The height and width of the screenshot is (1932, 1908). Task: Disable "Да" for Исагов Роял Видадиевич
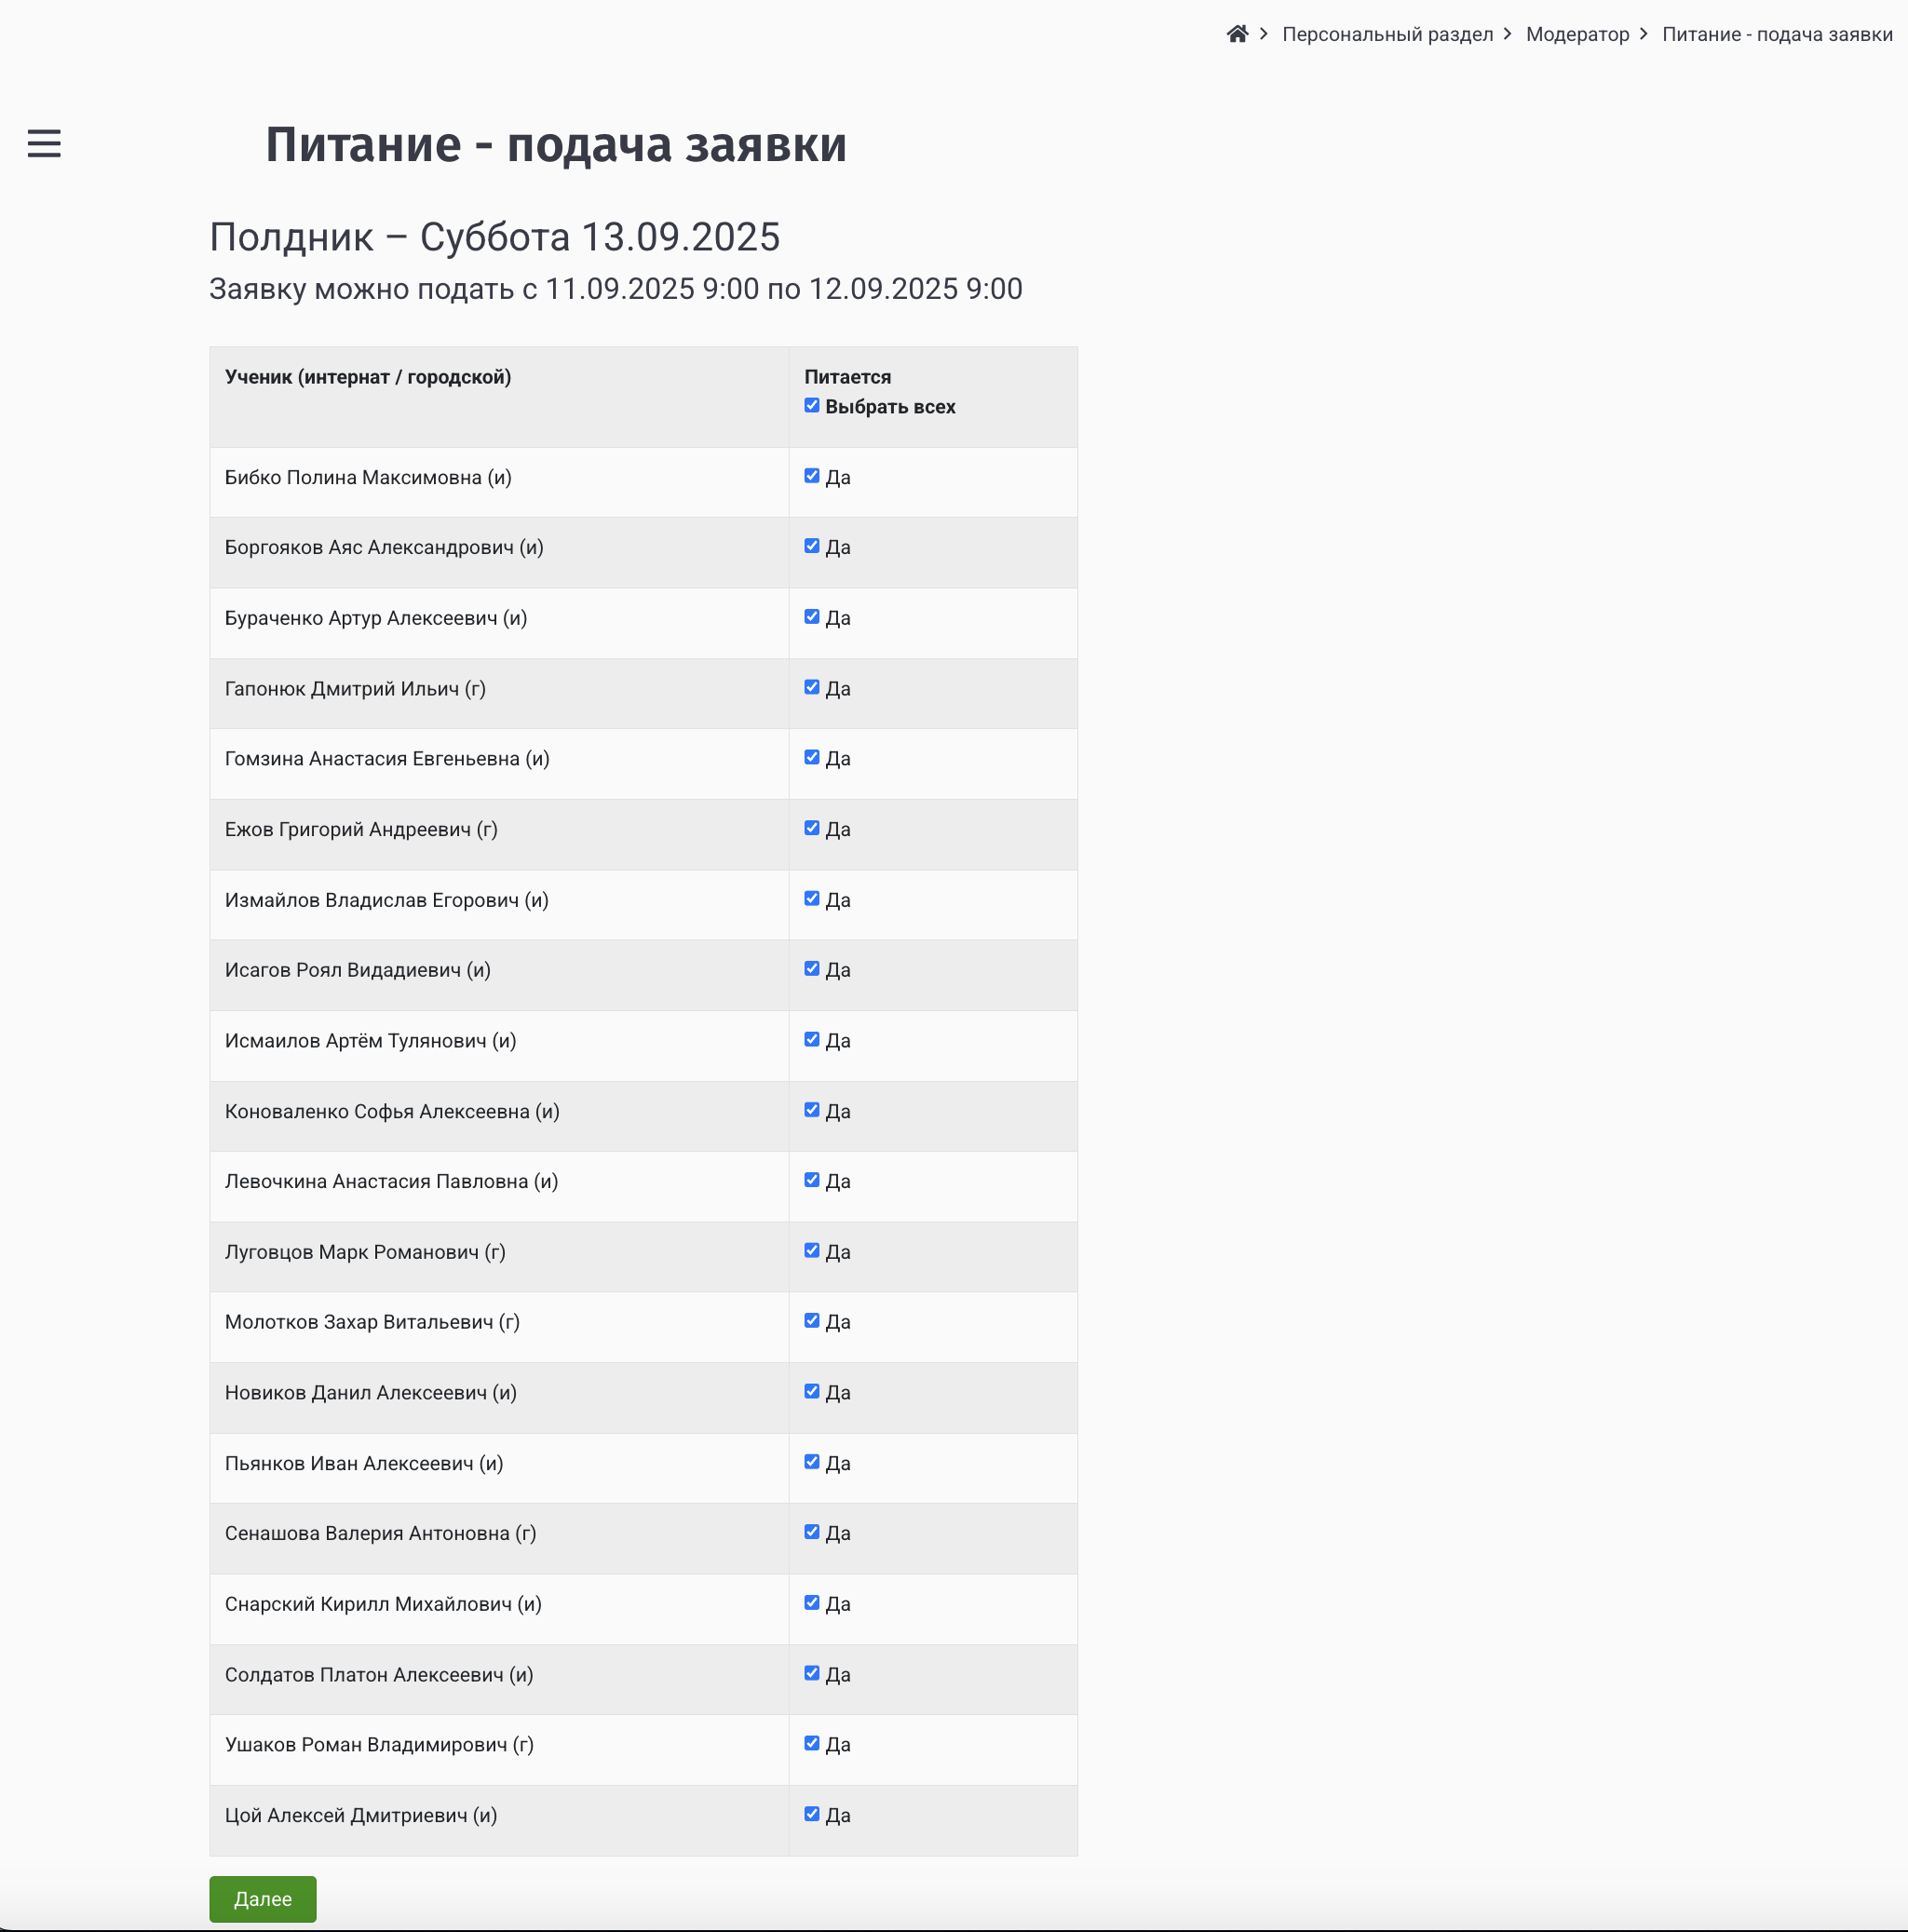[811, 968]
